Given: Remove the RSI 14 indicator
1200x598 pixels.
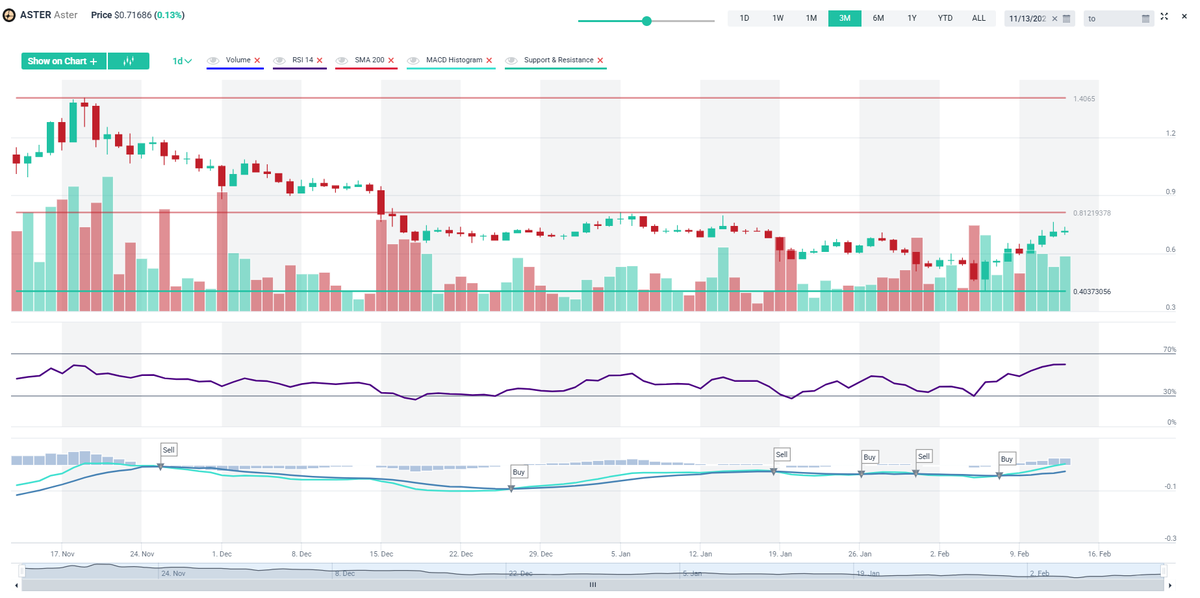Looking at the screenshot, I should pyautogui.click(x=320, y=60).
